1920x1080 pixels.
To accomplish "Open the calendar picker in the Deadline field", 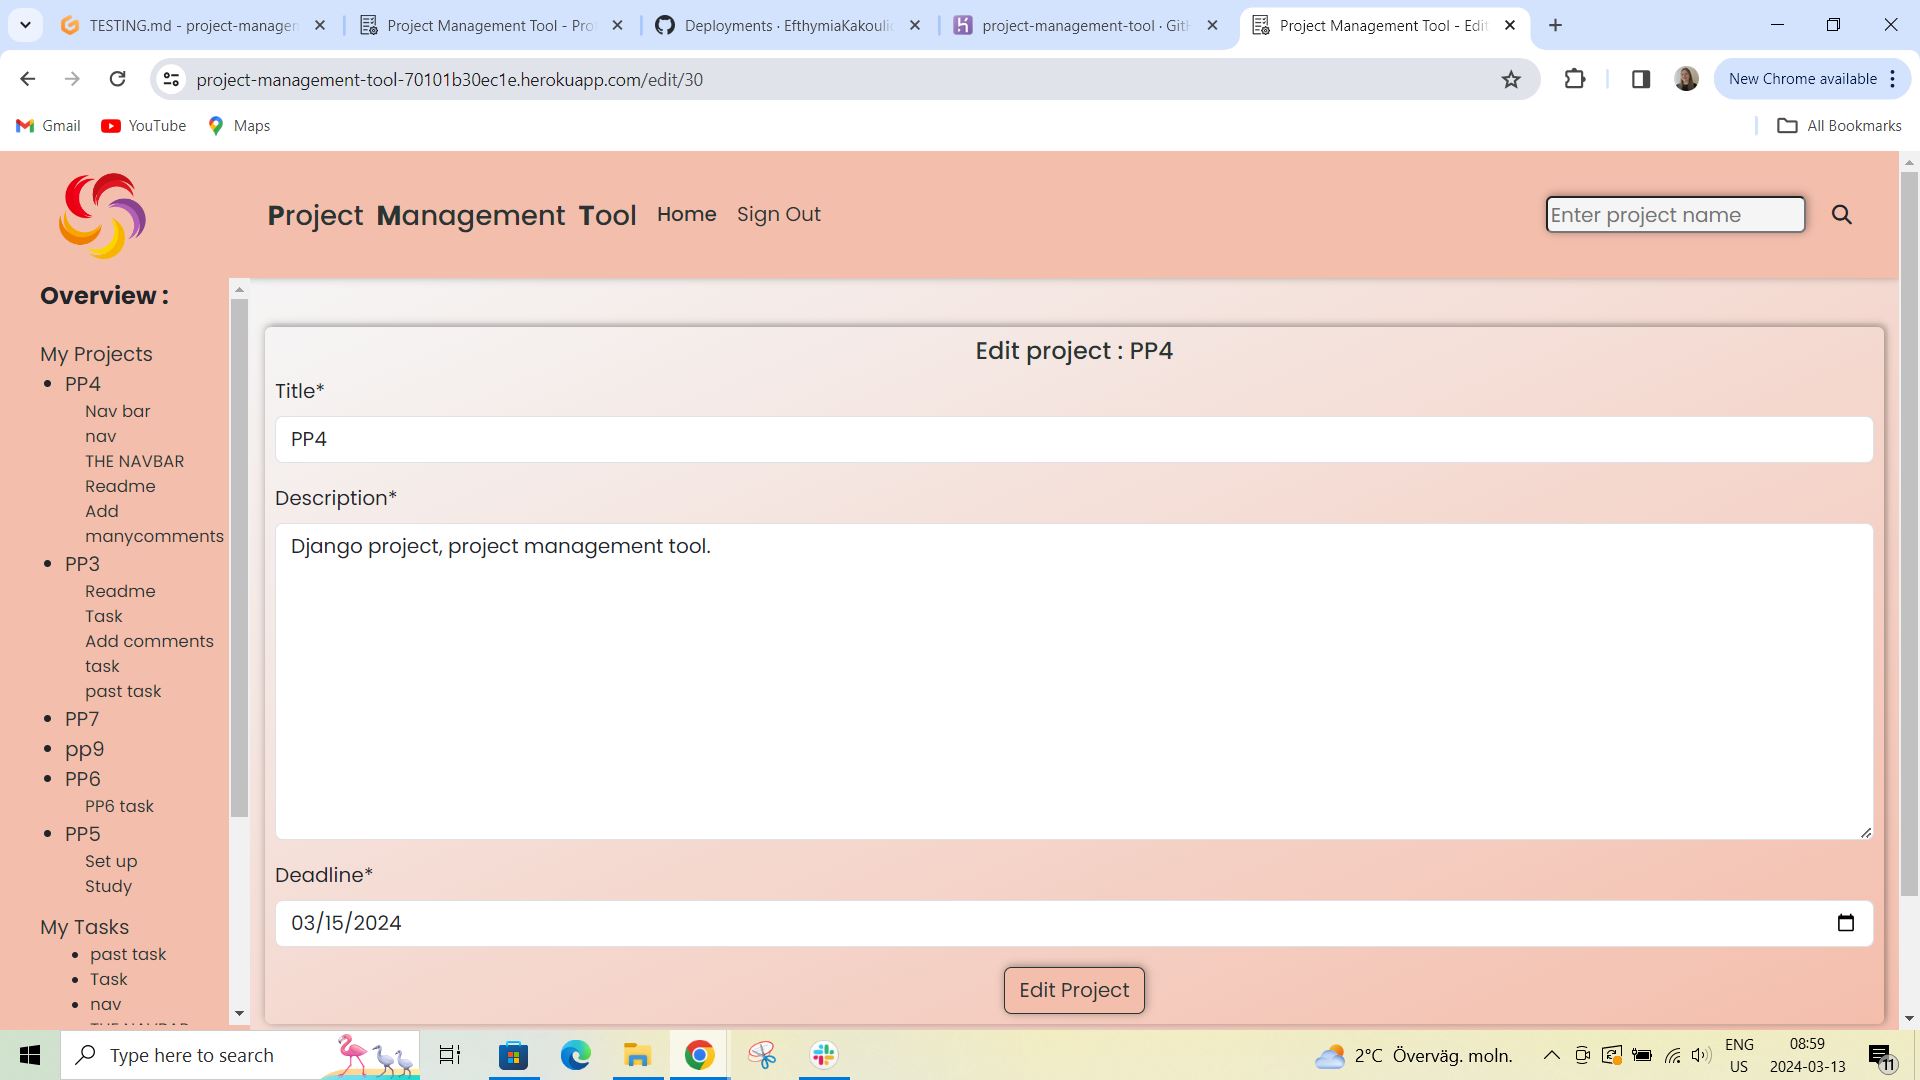I will coord(1845,922).
